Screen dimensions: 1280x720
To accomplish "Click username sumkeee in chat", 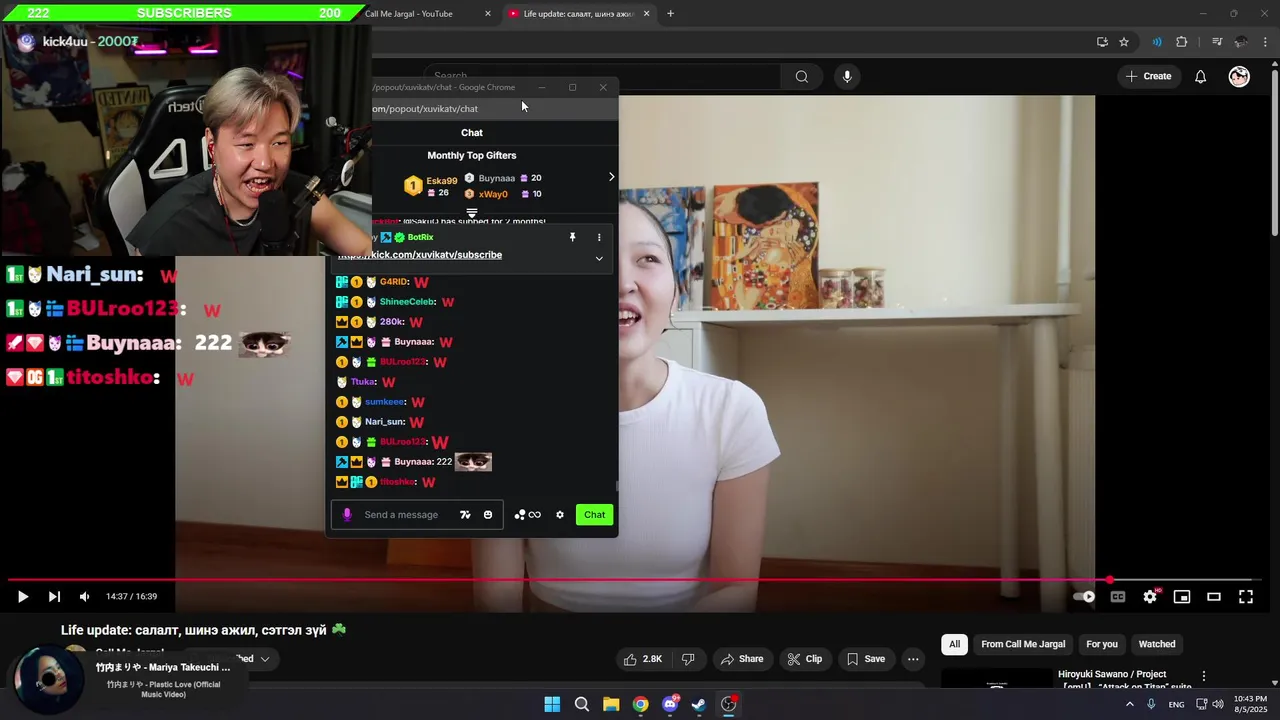I will point(383,402).
